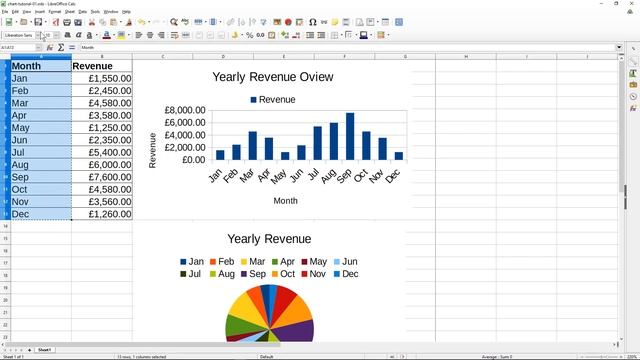Click the formula input line showing Month

(x=347, y=47)
